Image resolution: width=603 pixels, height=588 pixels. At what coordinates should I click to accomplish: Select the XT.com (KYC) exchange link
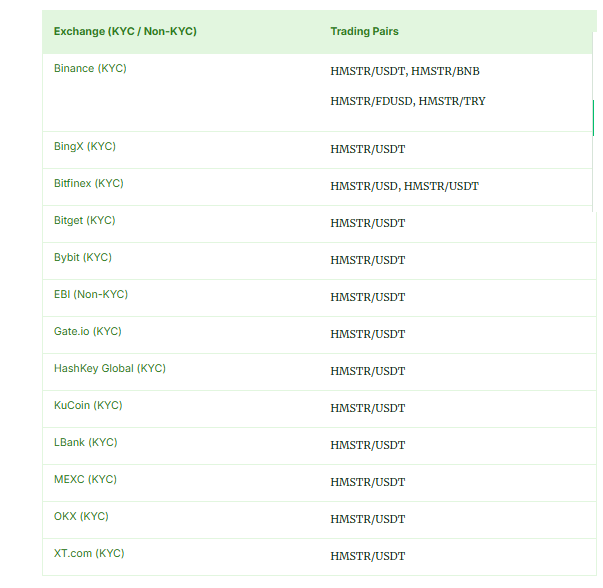pyautogui.click(x=89, y=554)
